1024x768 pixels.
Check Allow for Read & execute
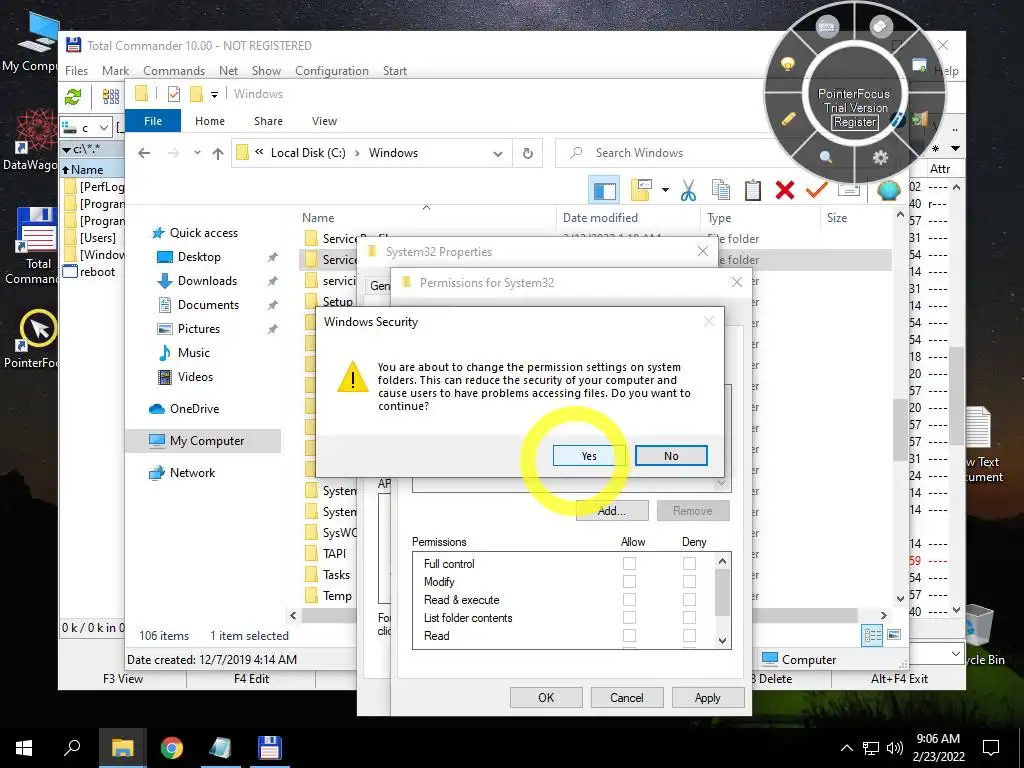click(x=630, y=600)
